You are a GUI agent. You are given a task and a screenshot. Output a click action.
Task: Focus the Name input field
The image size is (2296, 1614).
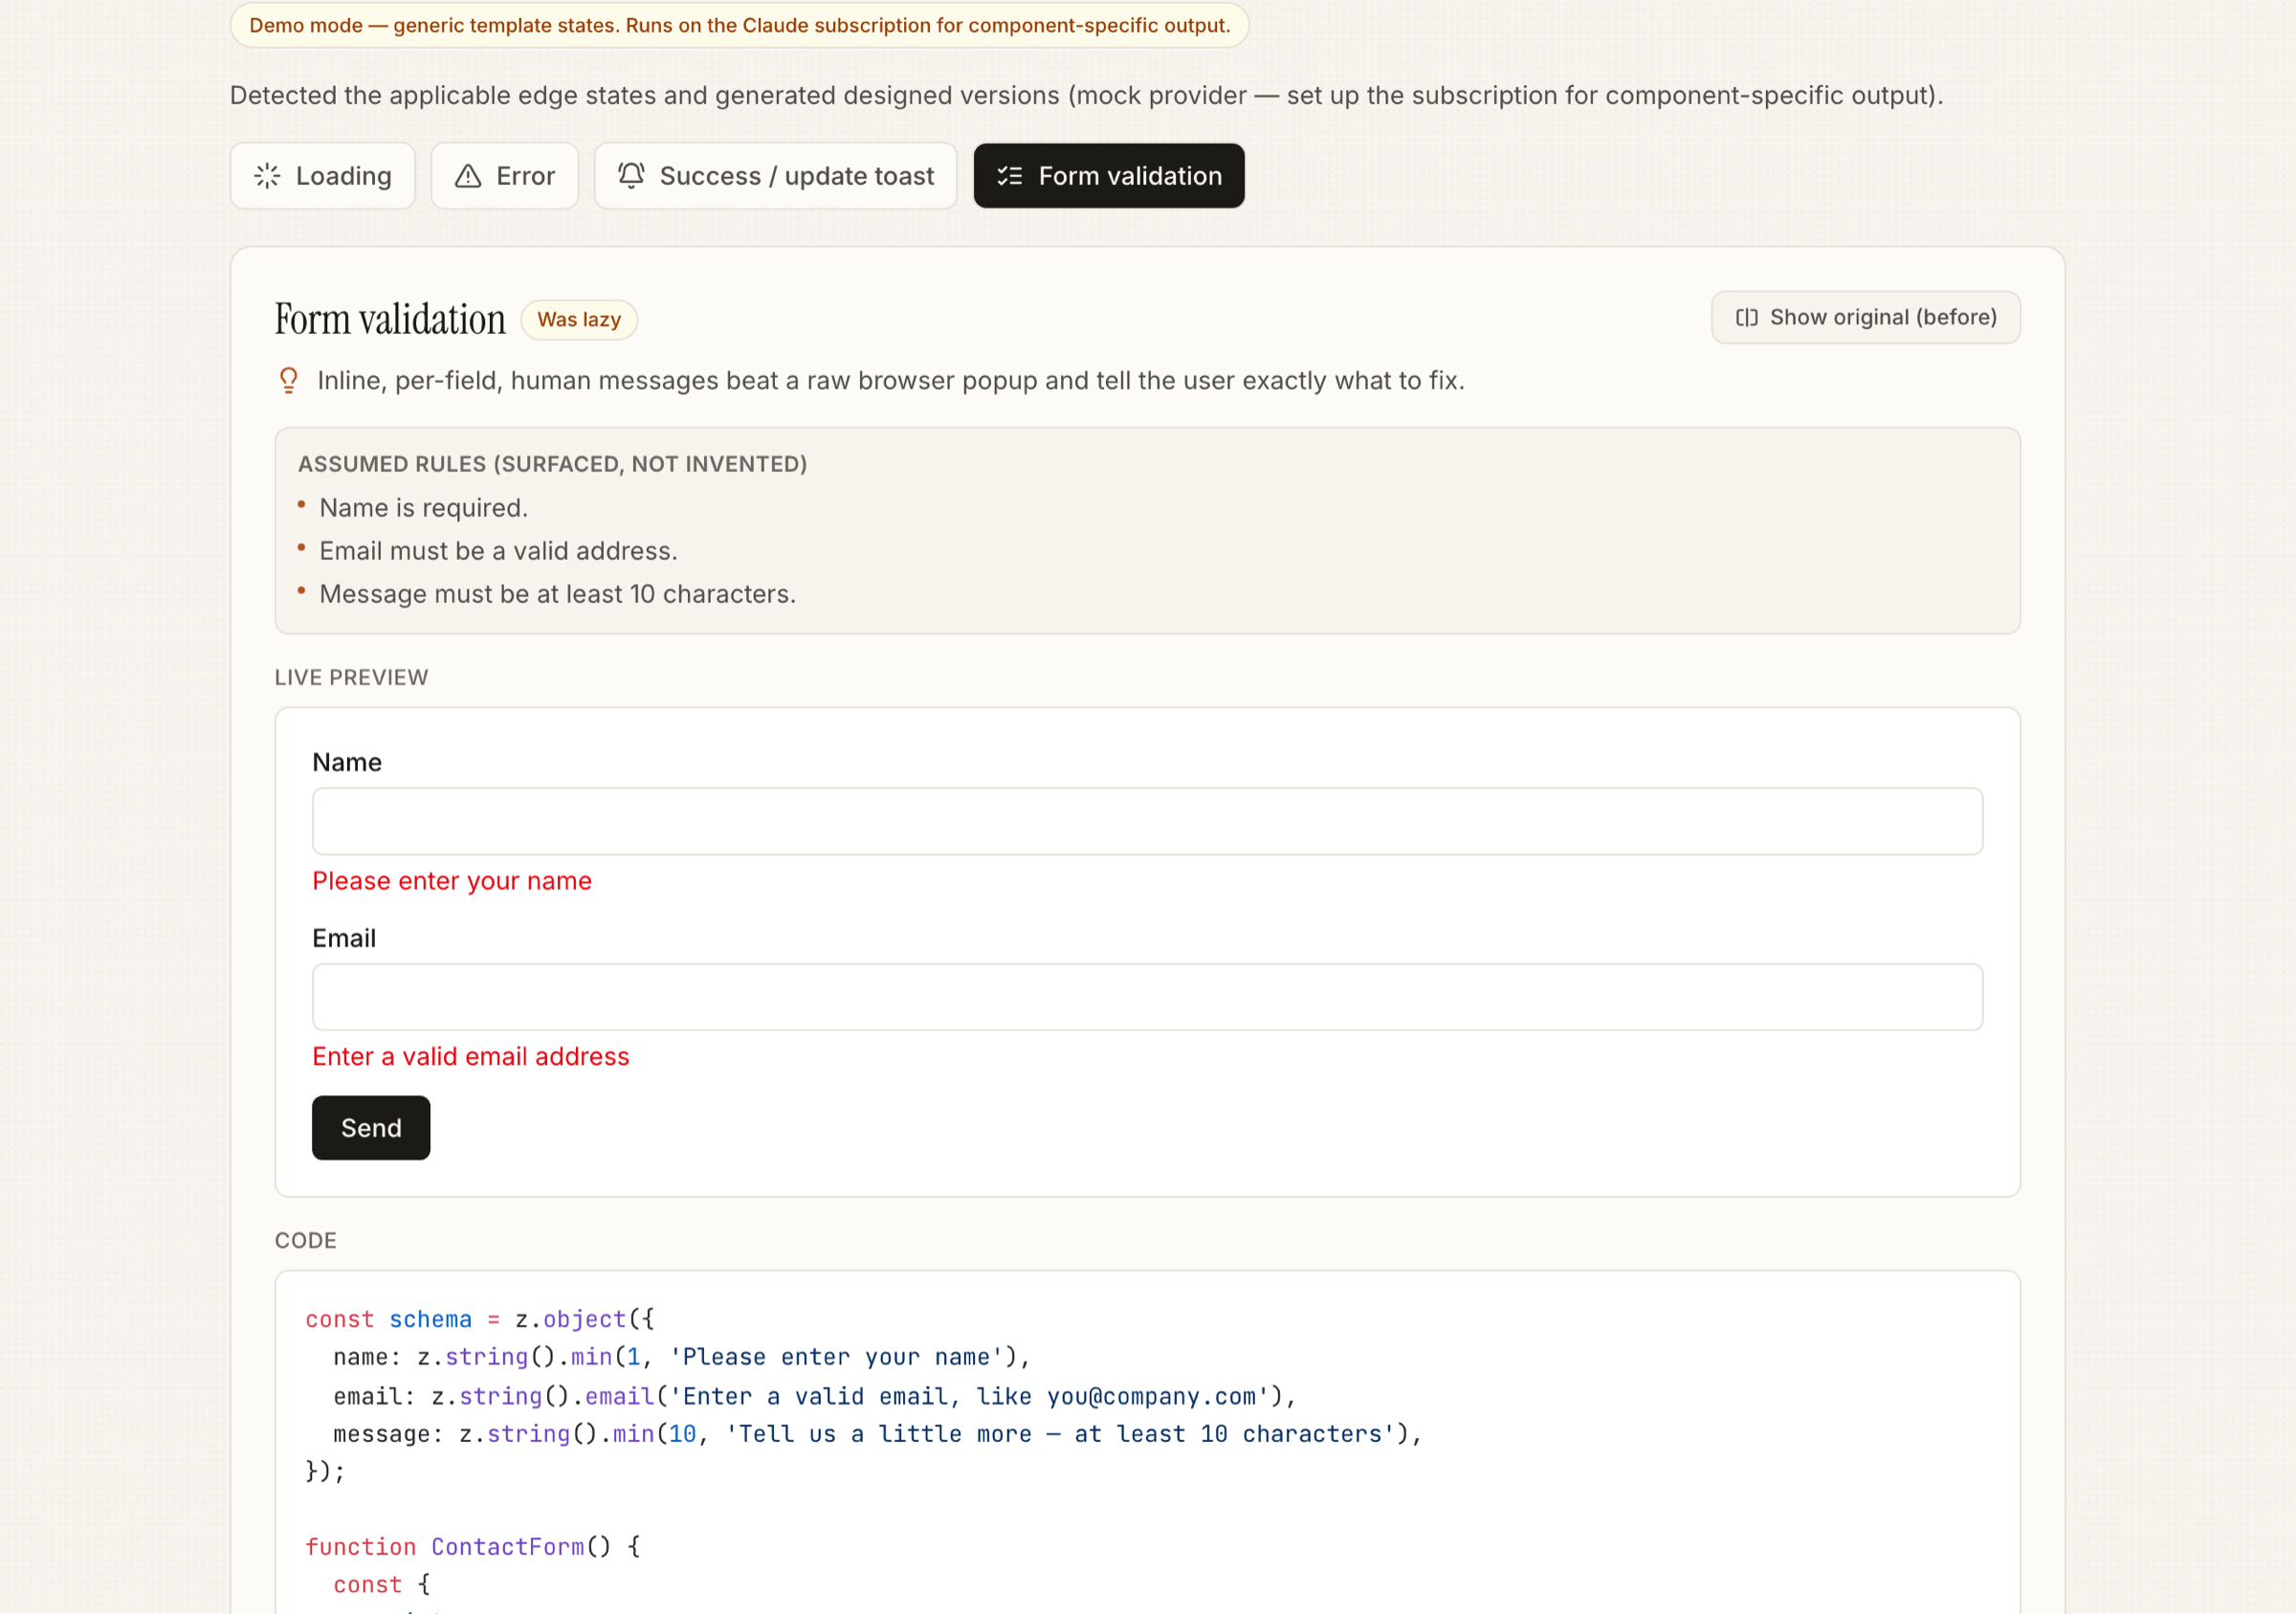tap(1147, 822)
